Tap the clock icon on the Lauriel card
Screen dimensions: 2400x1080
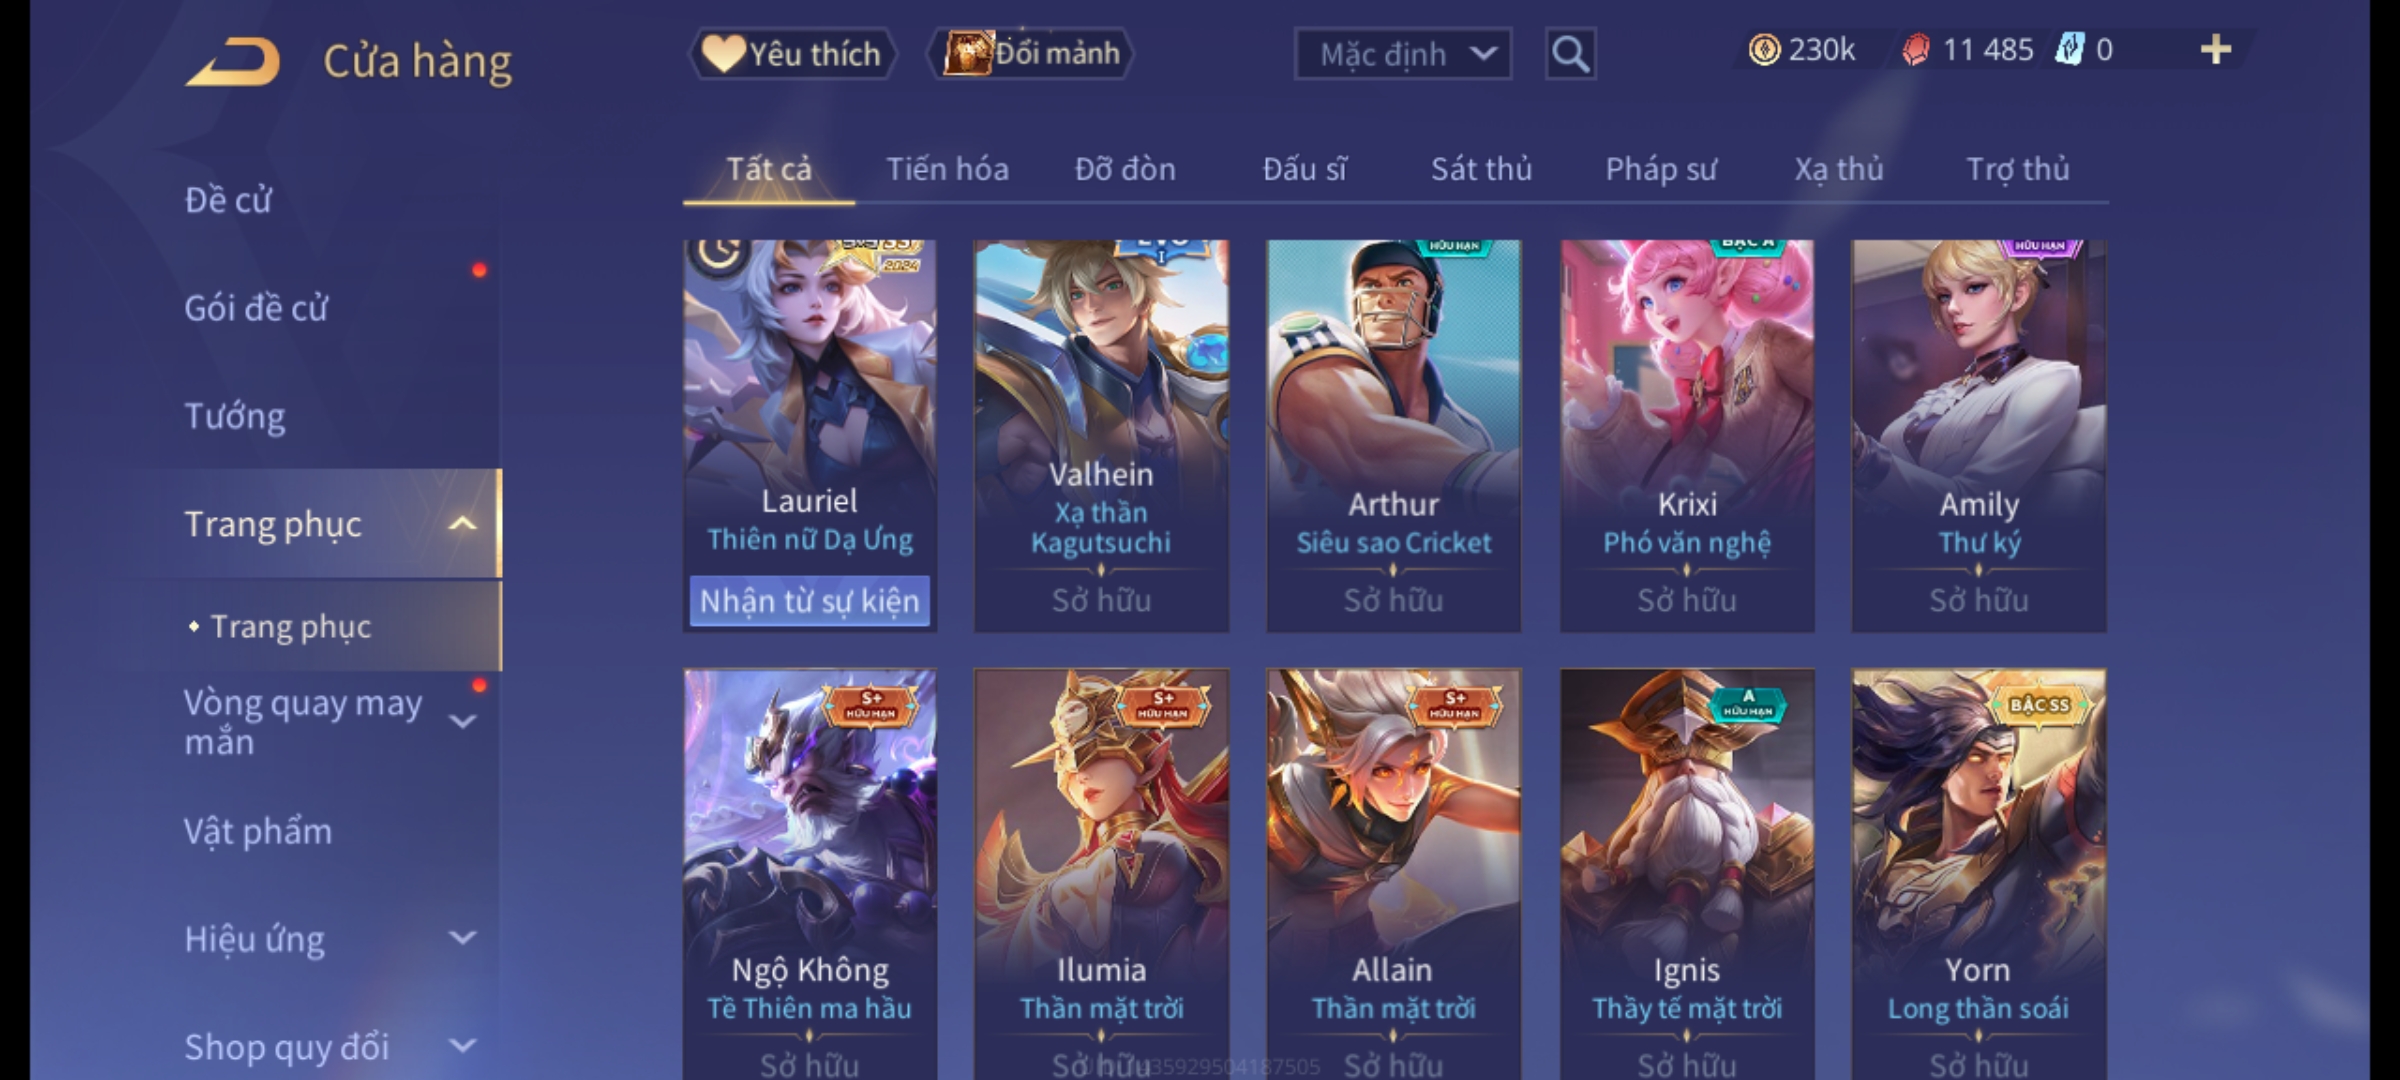(717, 252)
